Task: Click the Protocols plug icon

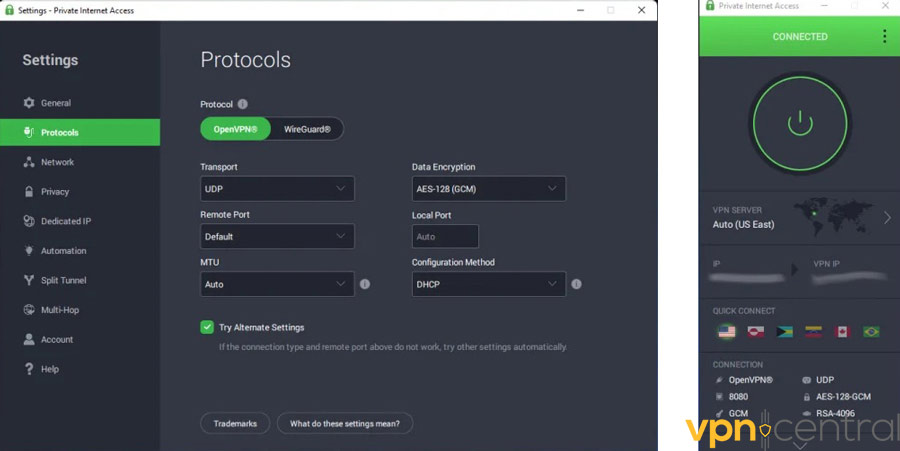Action: click(29, 133)
